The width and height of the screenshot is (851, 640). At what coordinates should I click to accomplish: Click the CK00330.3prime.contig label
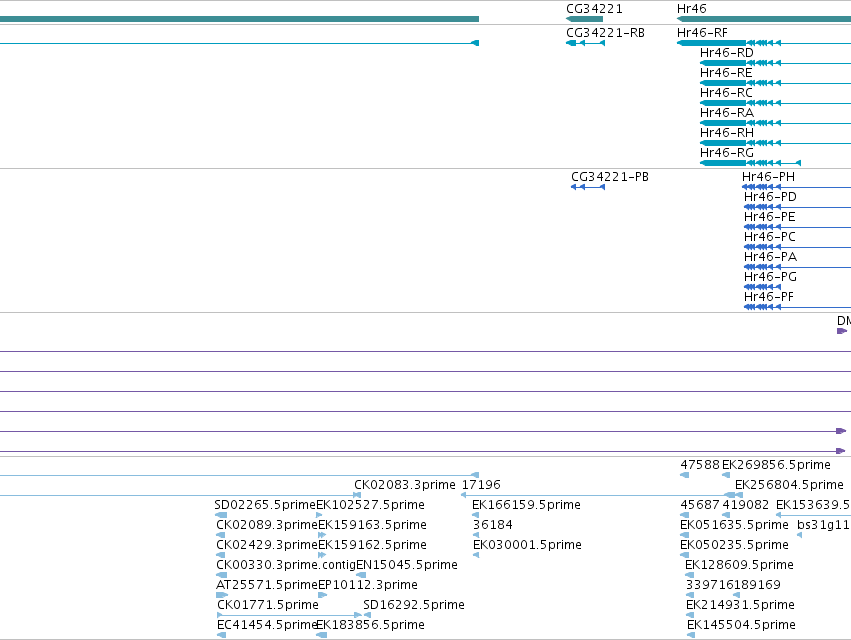pos(285,565)
